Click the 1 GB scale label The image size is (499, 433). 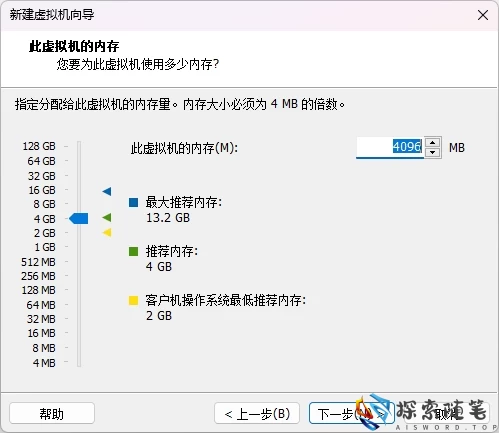pos(45,247)
